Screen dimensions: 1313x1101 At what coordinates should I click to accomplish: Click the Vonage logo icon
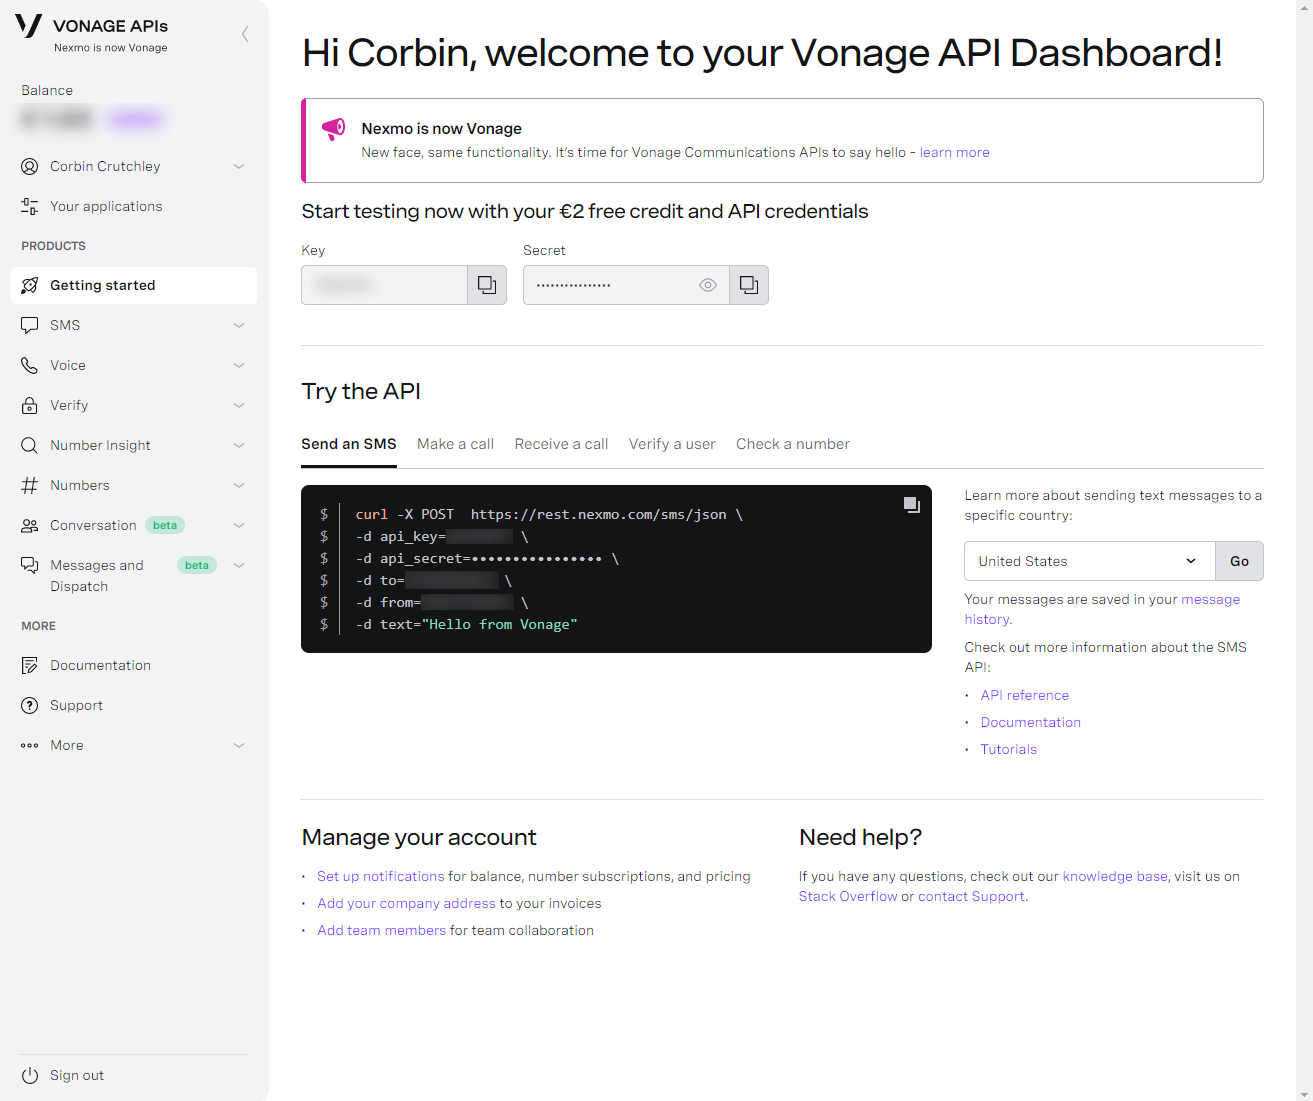coord(29,26)
